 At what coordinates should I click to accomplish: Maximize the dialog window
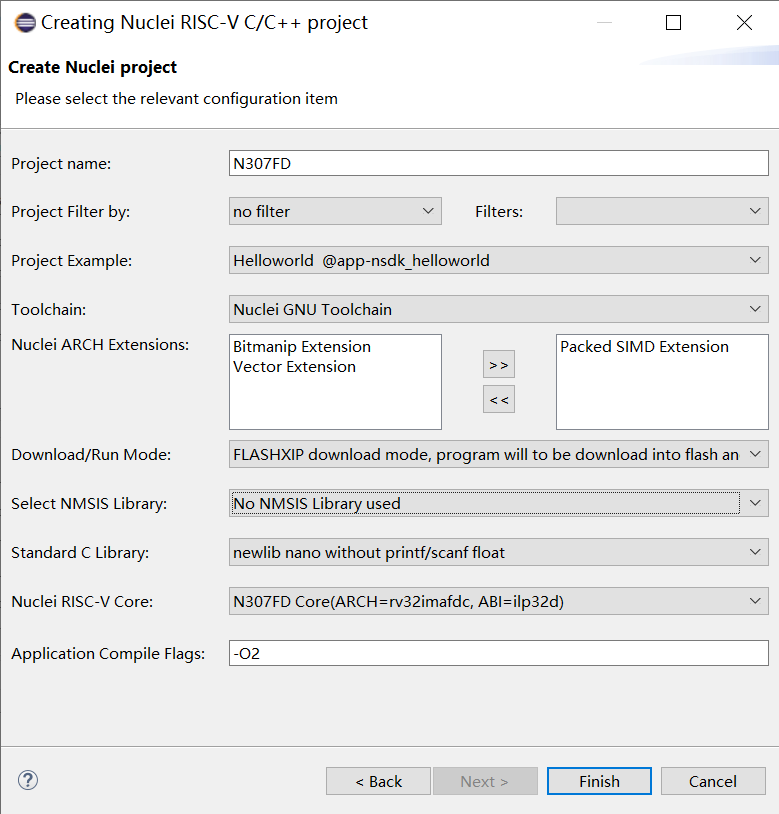(674, 22)
